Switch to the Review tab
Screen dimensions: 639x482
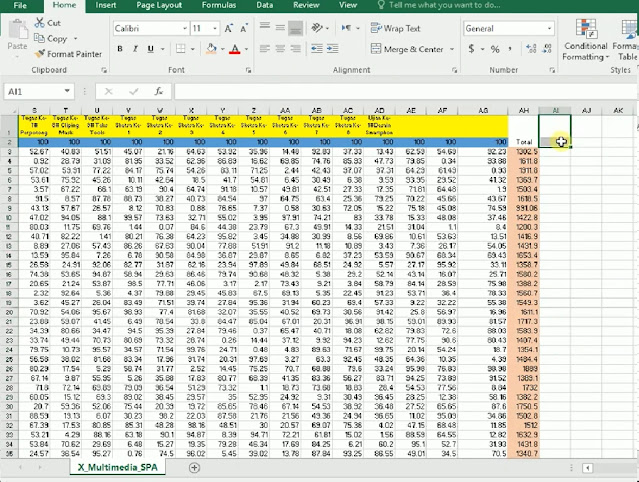(306, 5)
